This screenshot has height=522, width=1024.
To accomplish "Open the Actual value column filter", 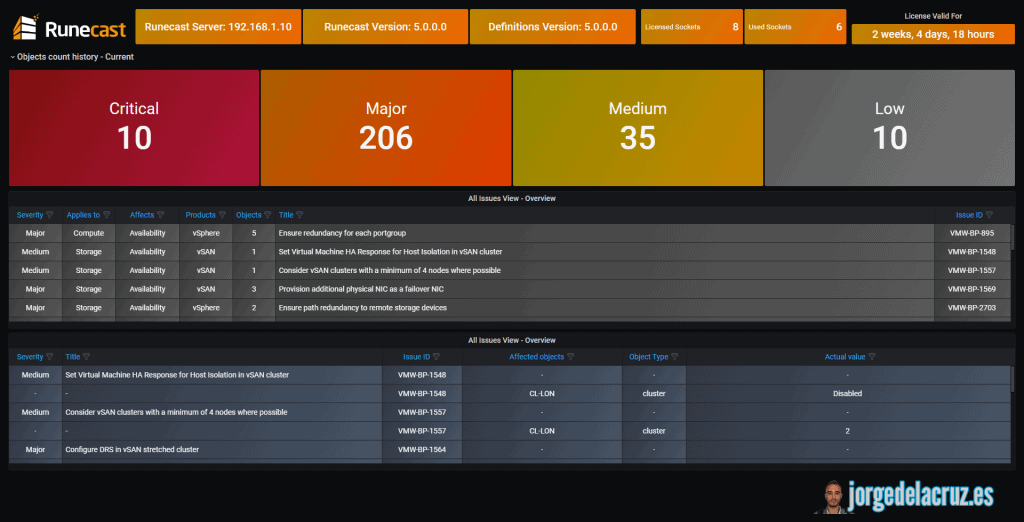I will pos(872,357).
